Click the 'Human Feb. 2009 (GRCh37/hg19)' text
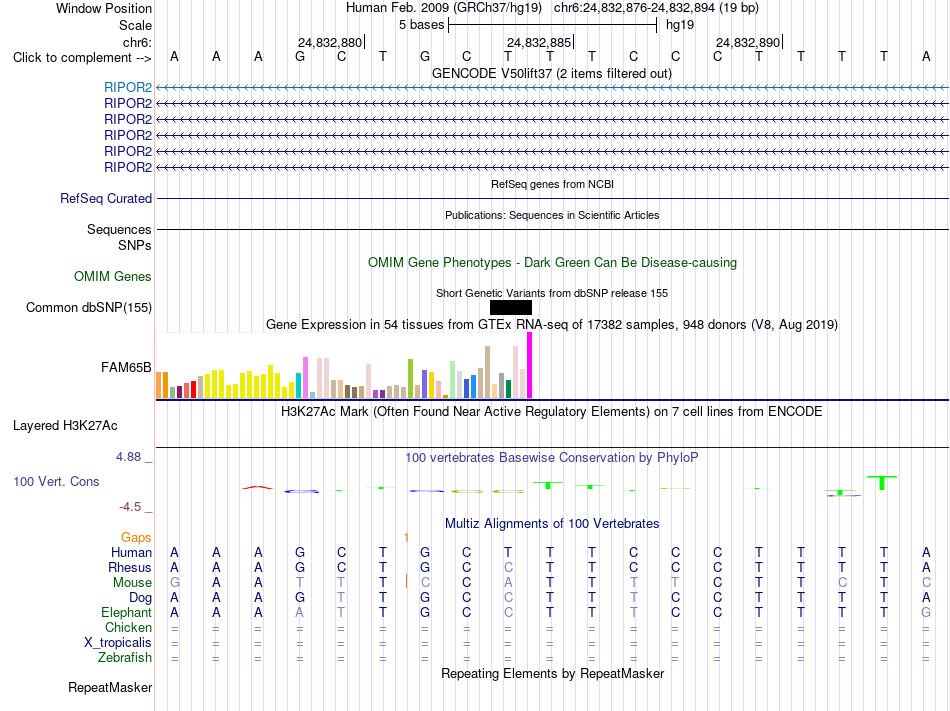 point(443,8)
